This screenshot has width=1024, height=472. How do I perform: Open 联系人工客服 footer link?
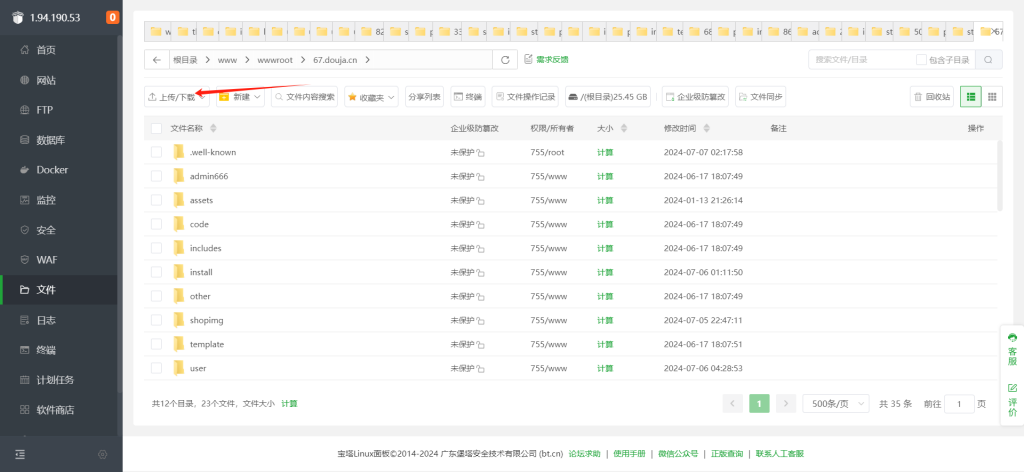point(780,454)
